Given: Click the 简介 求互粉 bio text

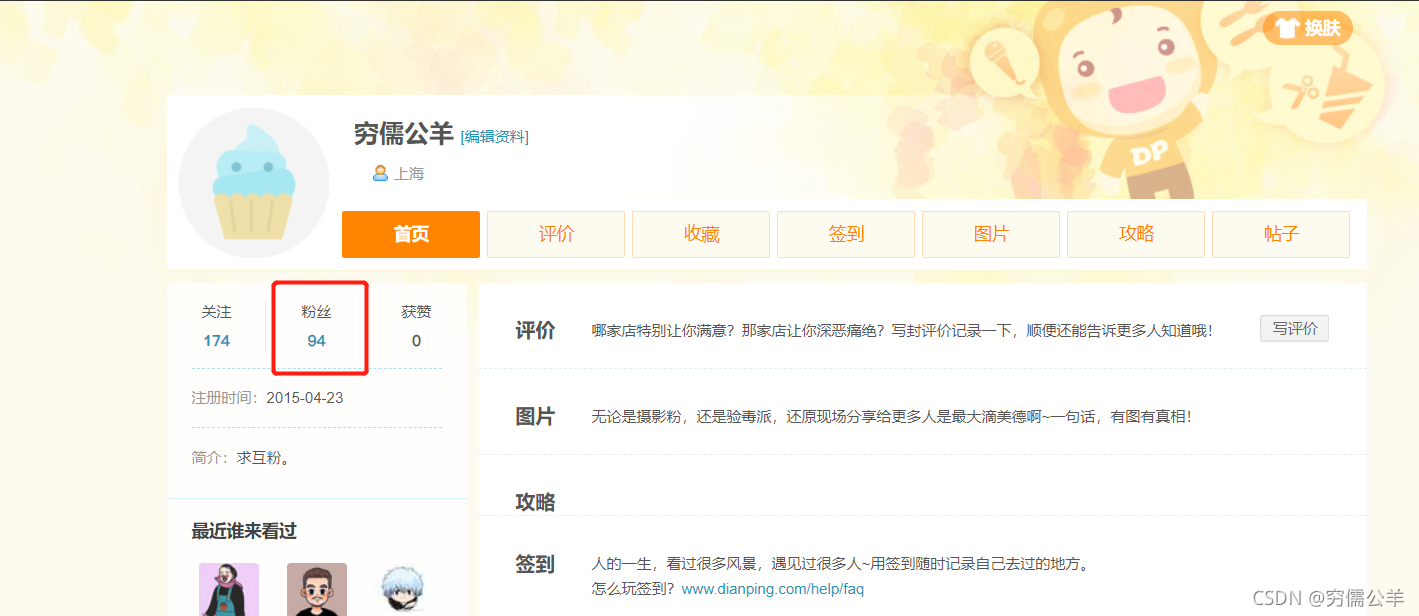Looking at the screenshot, I should point(241,458).
